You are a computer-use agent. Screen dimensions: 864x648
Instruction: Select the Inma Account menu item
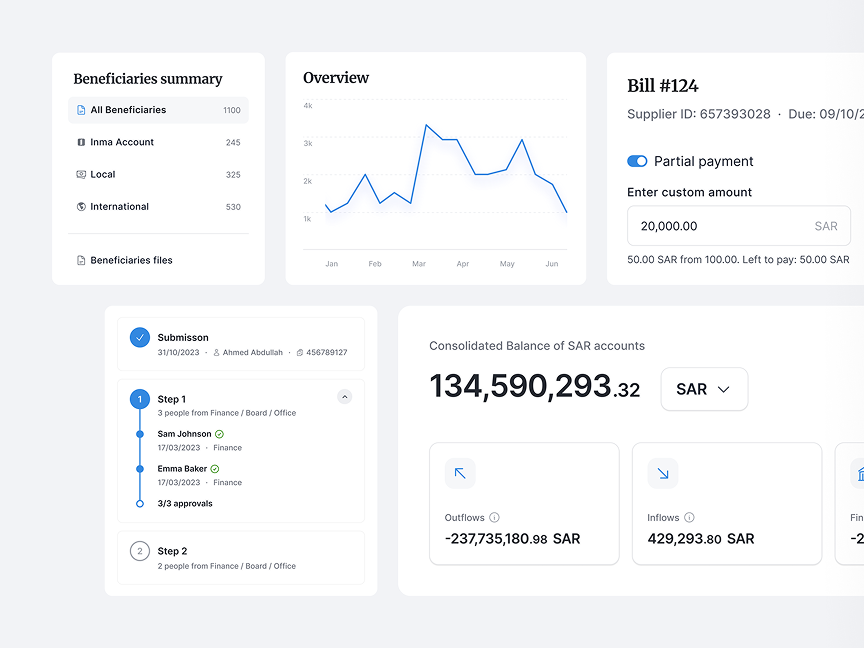158,142
